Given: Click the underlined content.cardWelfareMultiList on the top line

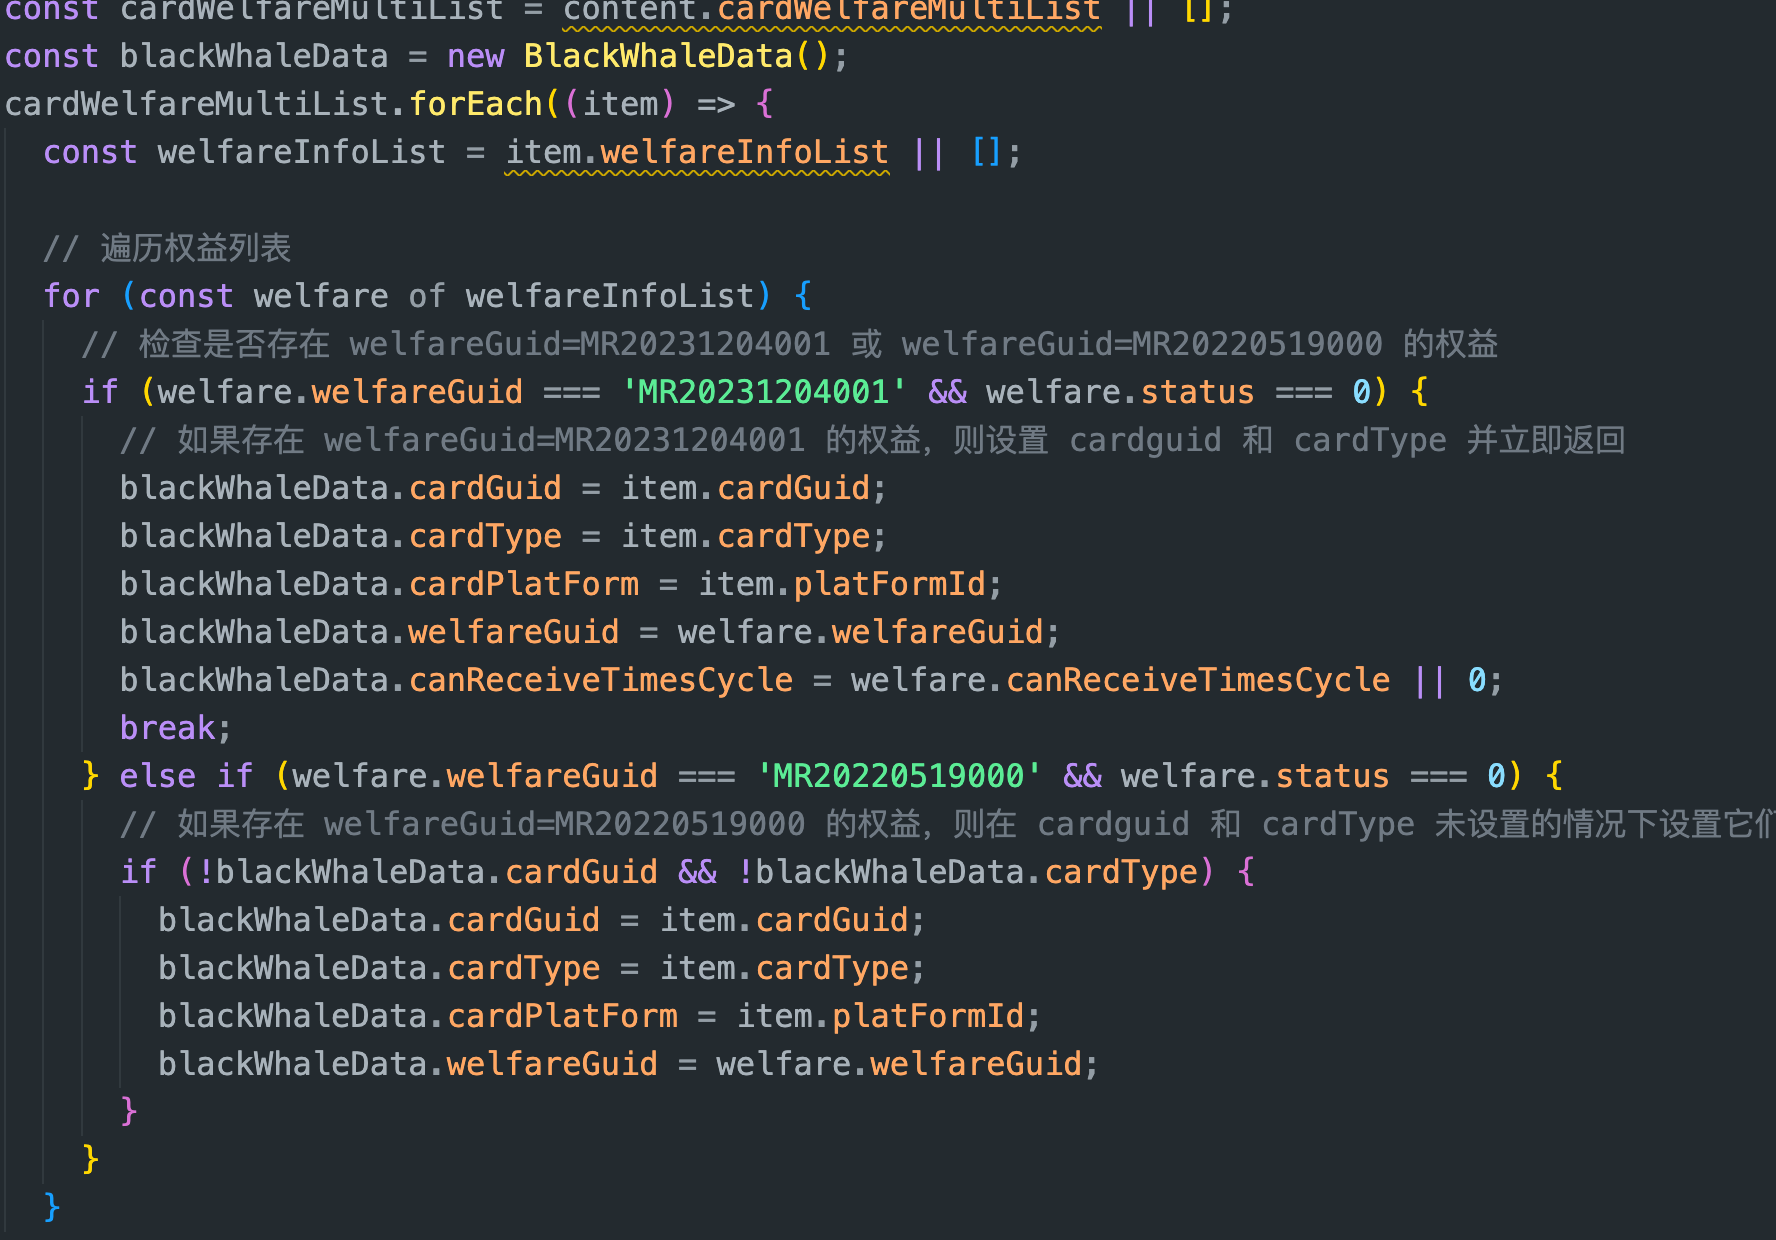Looking at the screenshot, I should tap(831, 12).
